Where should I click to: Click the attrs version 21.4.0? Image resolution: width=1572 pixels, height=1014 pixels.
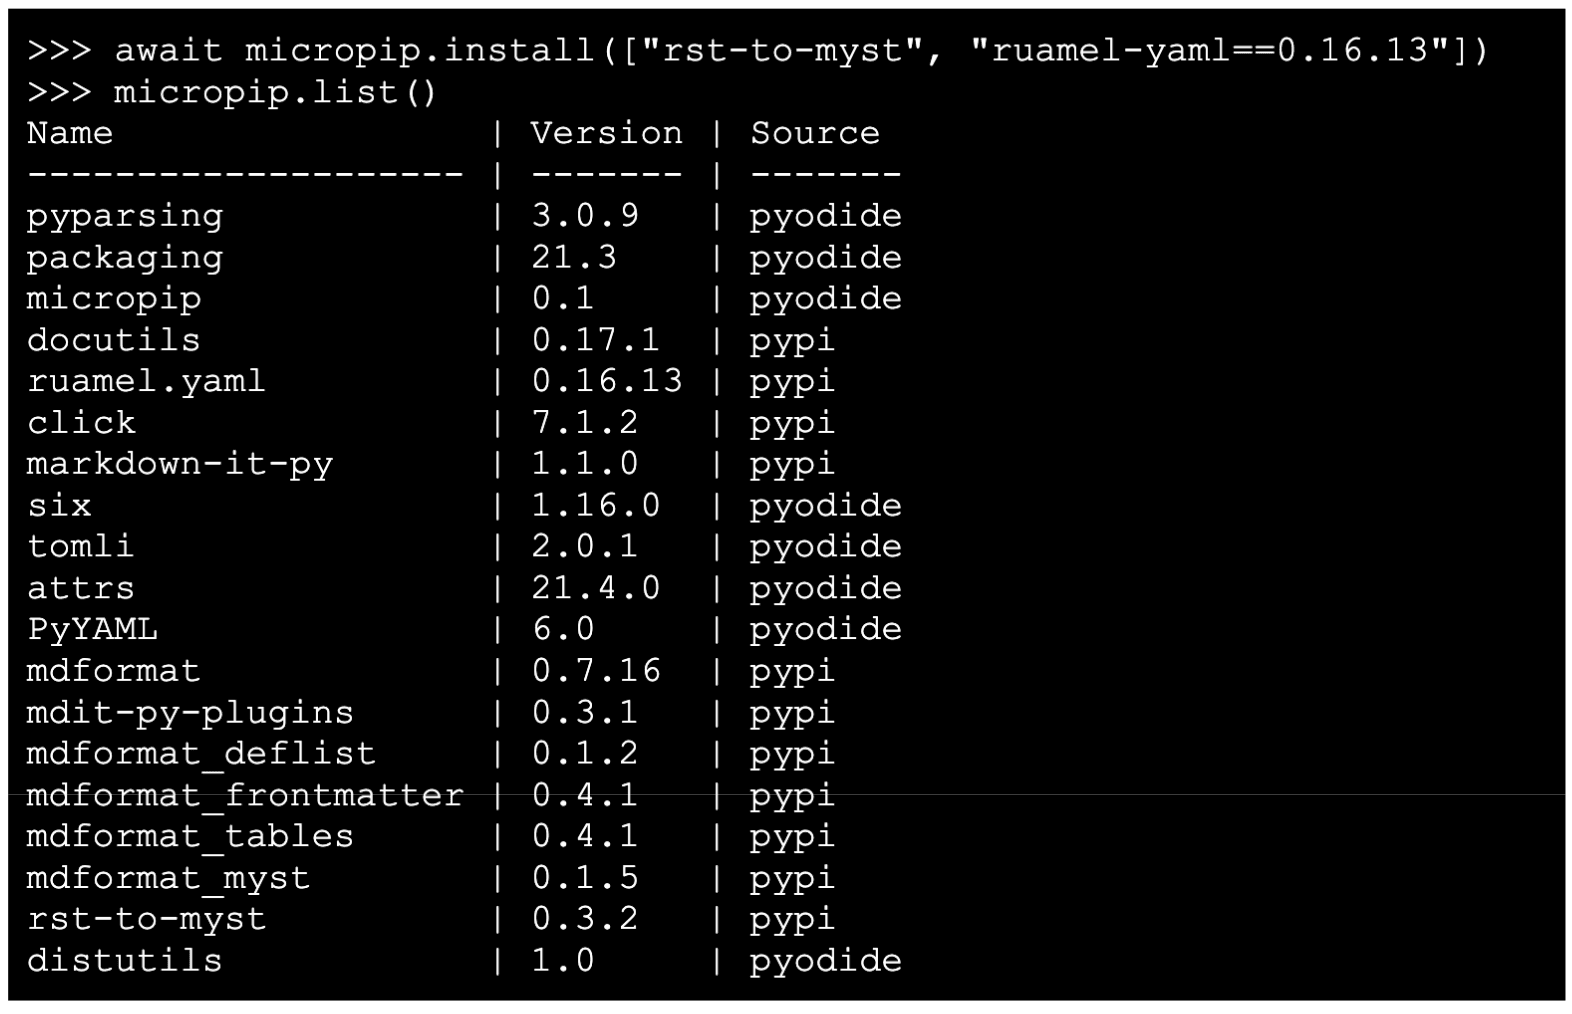click(595, 588)
